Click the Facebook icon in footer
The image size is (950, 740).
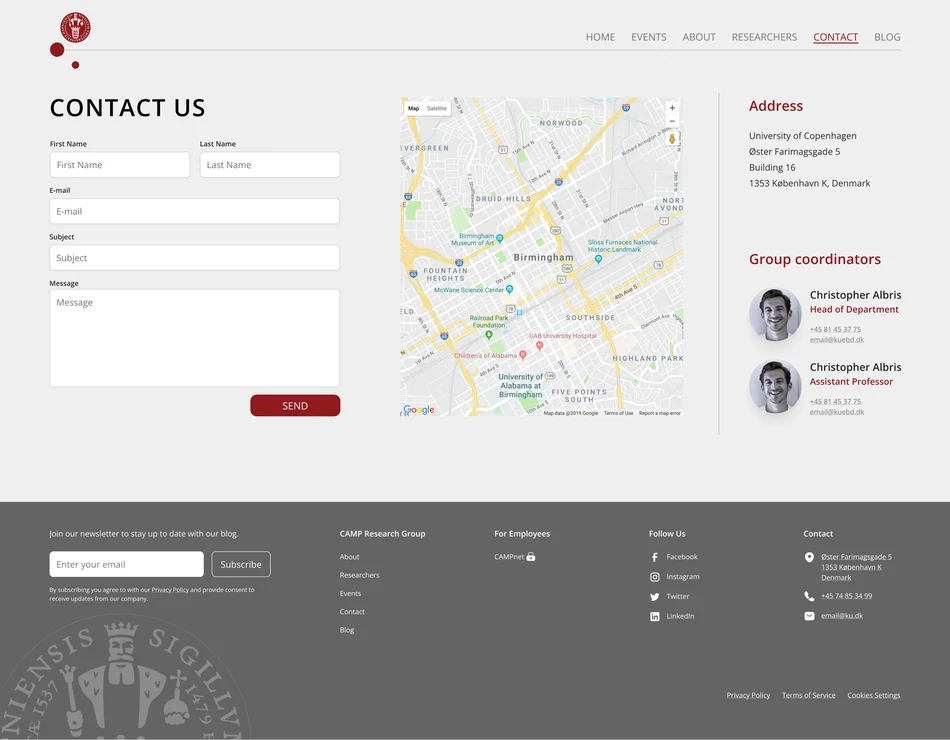click(x=654, y=557)
